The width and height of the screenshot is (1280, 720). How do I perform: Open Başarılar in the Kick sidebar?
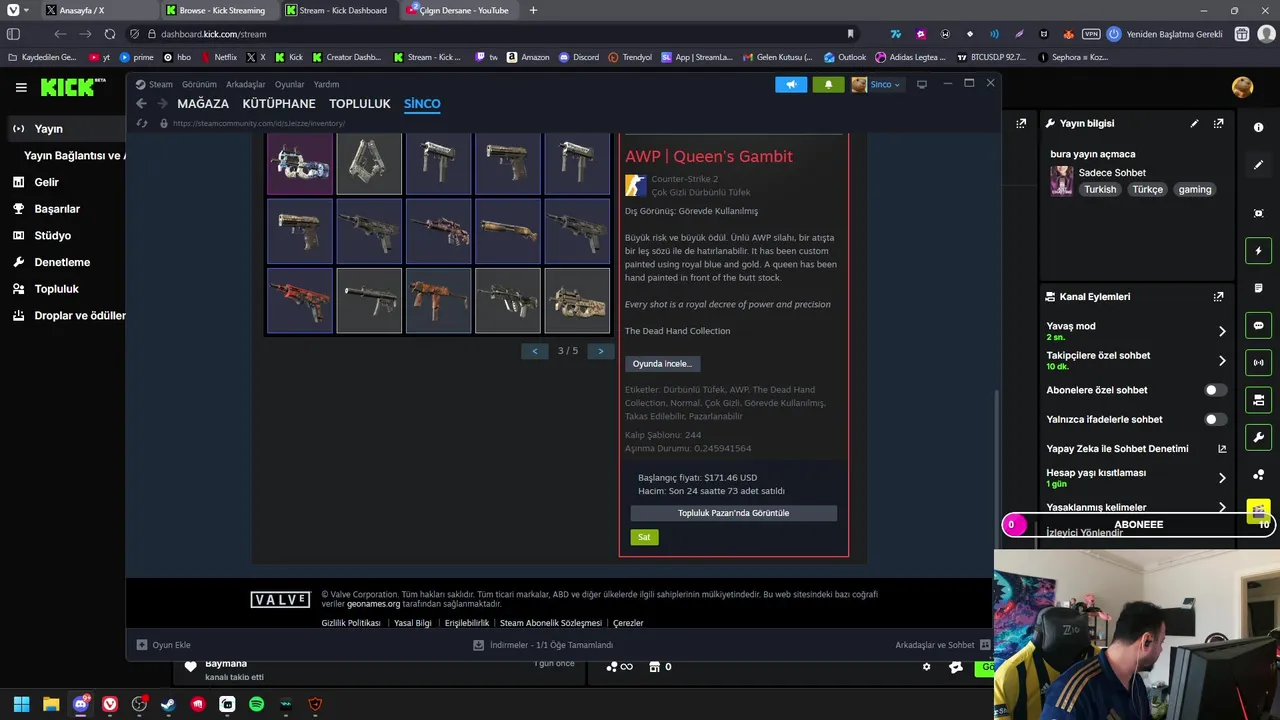click(x=57, y=209)
